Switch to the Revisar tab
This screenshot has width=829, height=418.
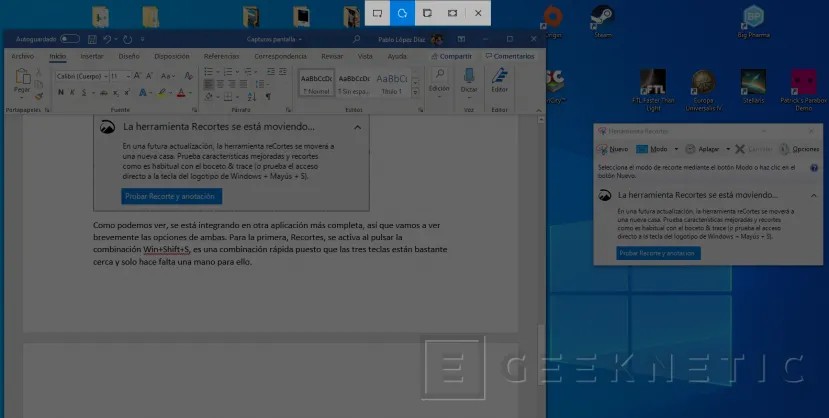click(x=332, y=56)
